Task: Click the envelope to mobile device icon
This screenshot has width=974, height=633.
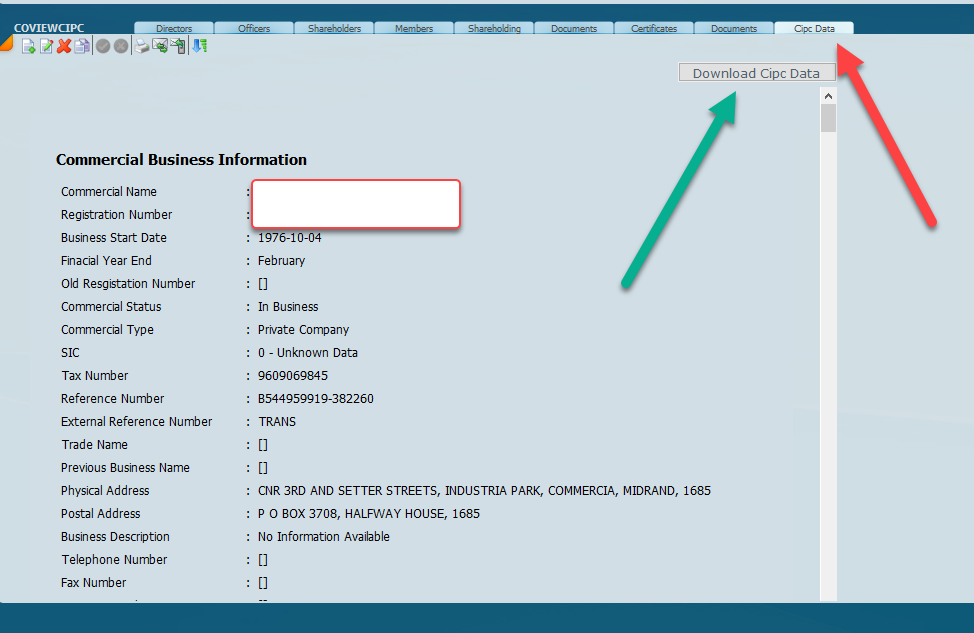Action: coord(178,47)
